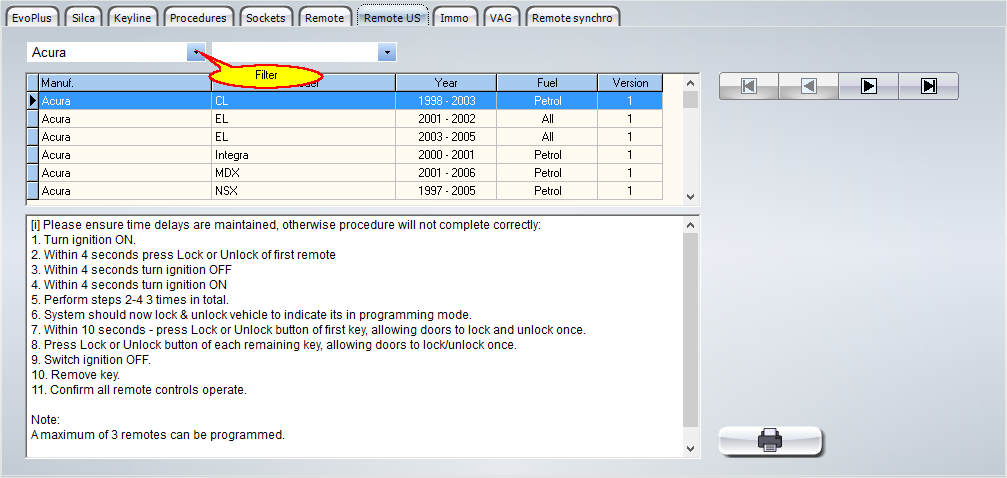This screenshot has height=478, width=1007.
Task: Open the Immo tab
Action: point(455,18)
